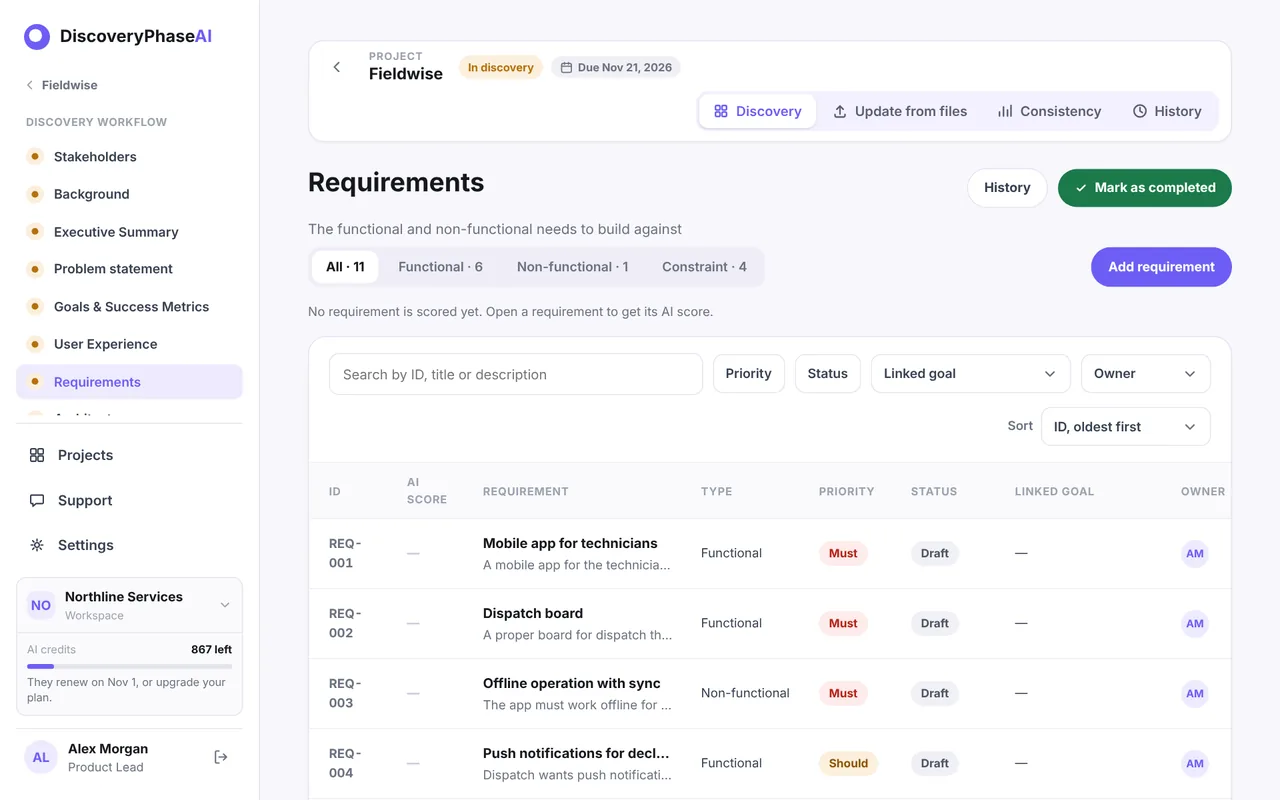
Task: Click the calendar icon in due date
Action: [566, 68]
